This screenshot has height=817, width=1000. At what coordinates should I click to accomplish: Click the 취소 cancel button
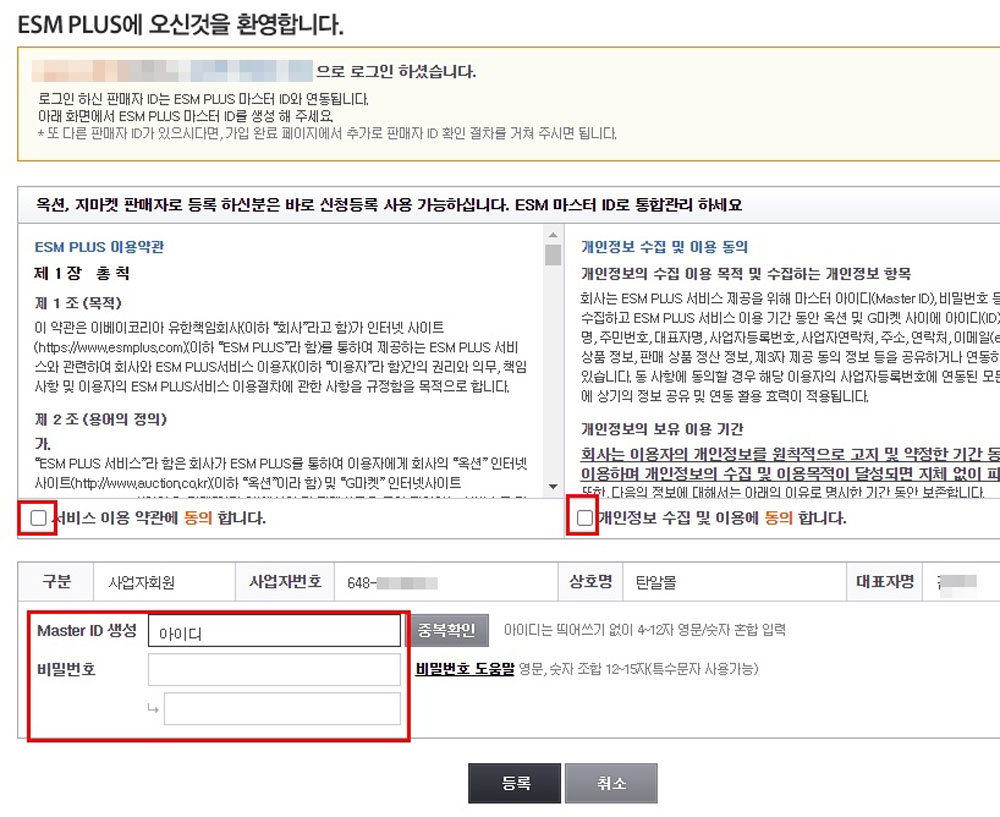pos(611,783)
